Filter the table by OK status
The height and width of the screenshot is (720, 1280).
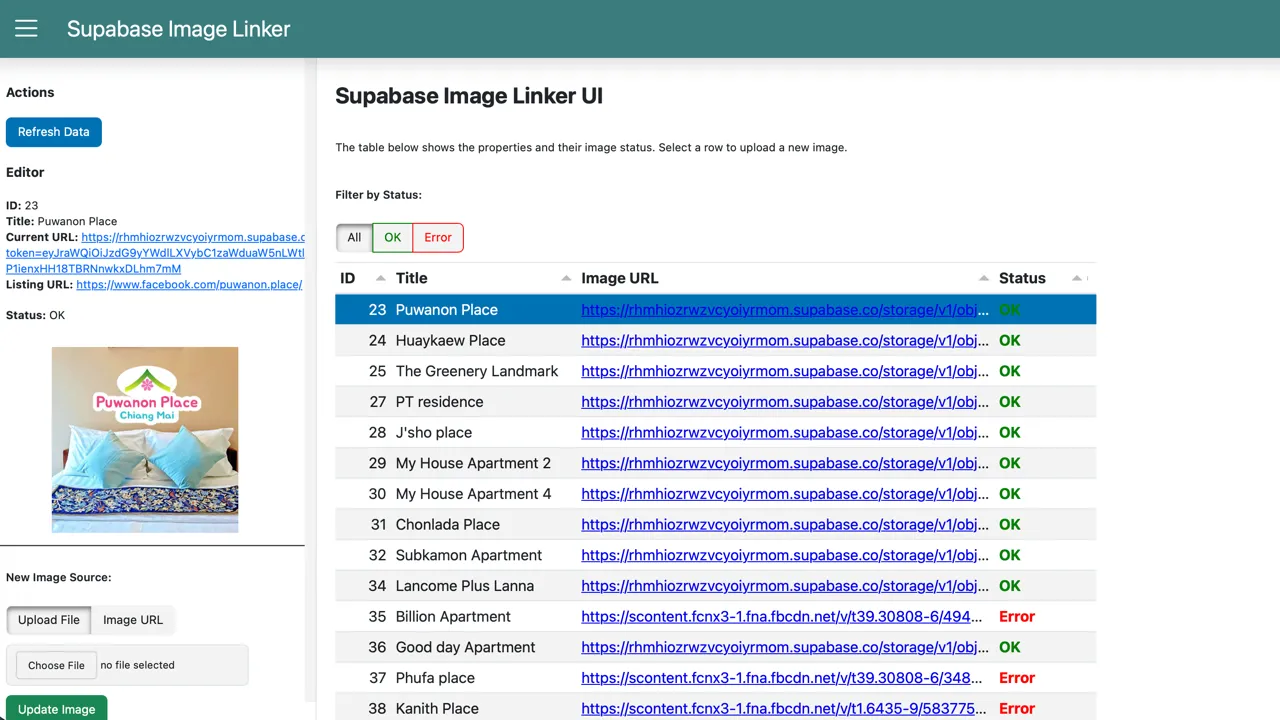click(392, 237)
